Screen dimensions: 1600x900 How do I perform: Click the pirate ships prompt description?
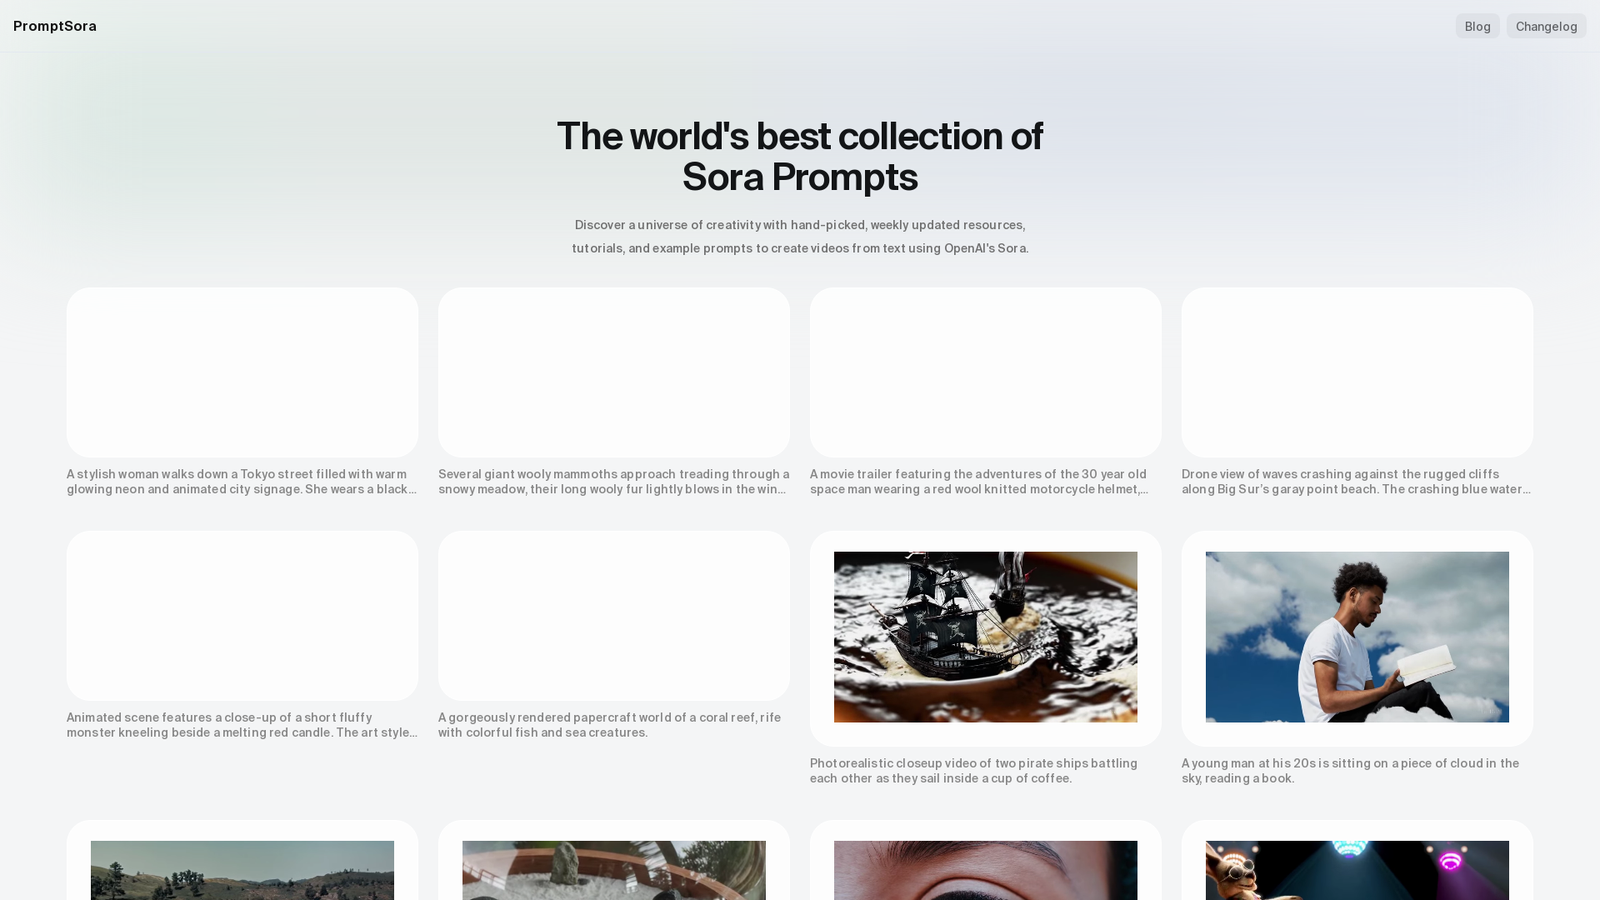point(974,771)
